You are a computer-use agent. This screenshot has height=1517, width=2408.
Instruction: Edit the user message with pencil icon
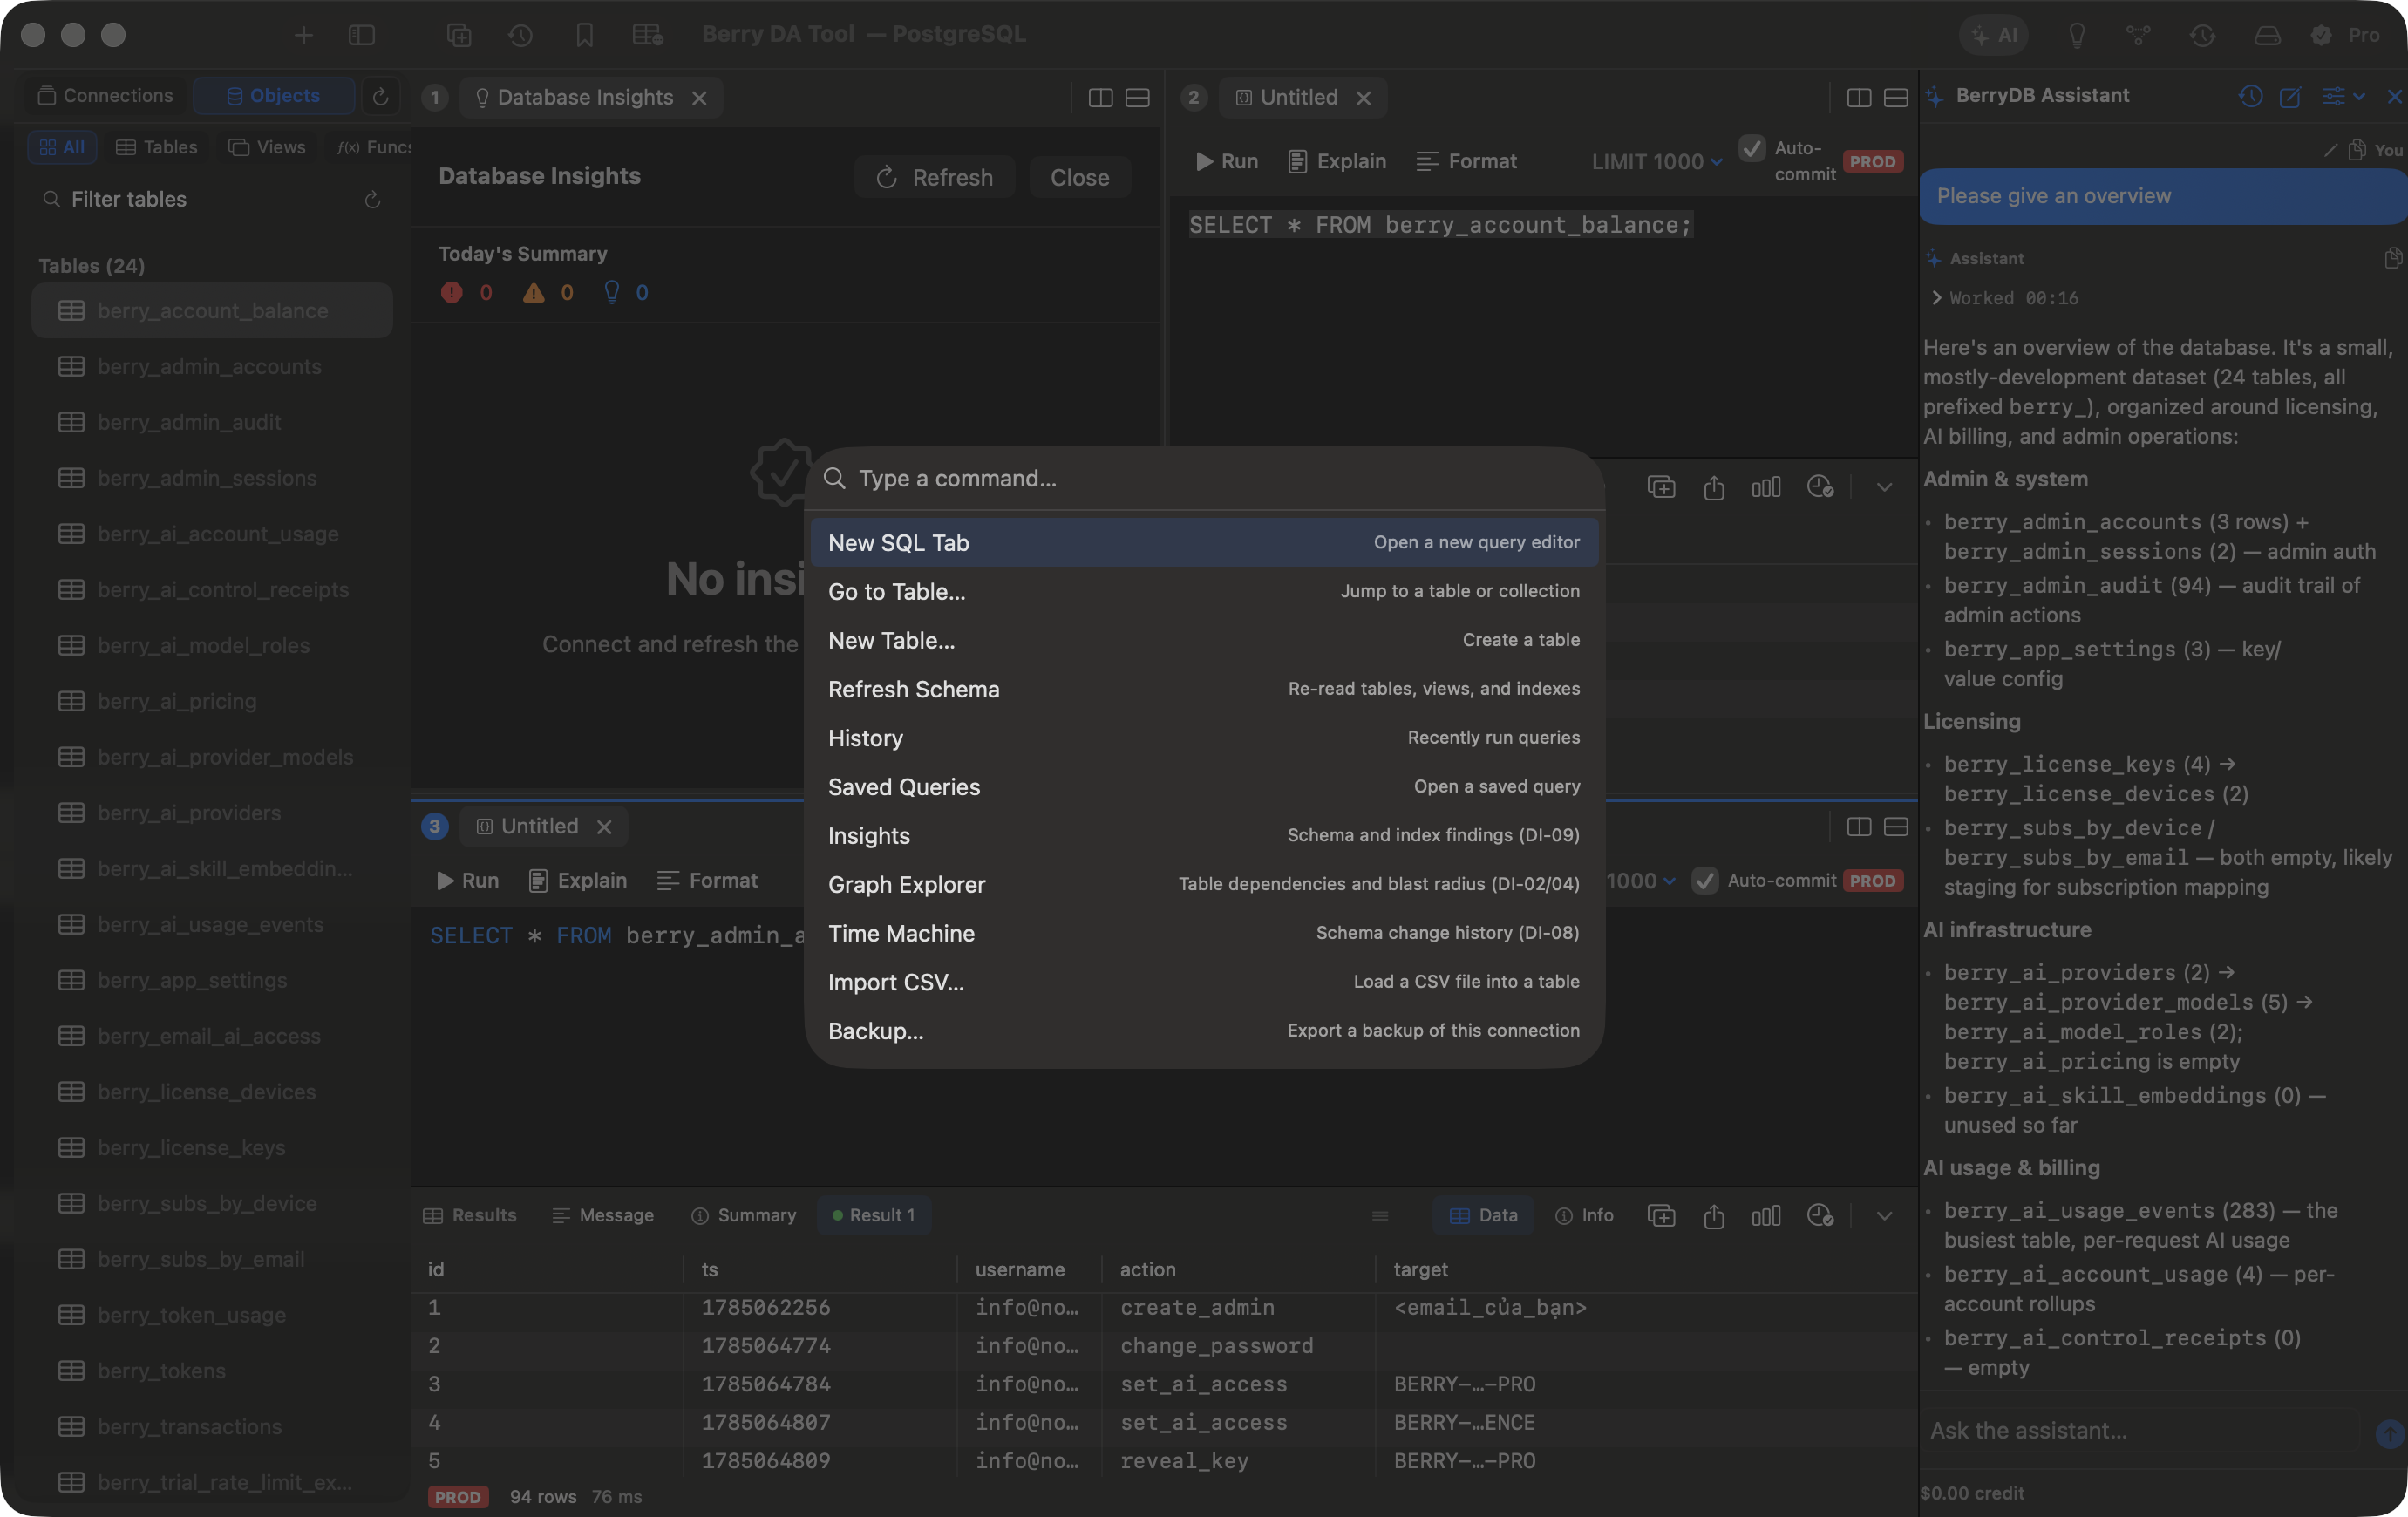point(2330,150)
